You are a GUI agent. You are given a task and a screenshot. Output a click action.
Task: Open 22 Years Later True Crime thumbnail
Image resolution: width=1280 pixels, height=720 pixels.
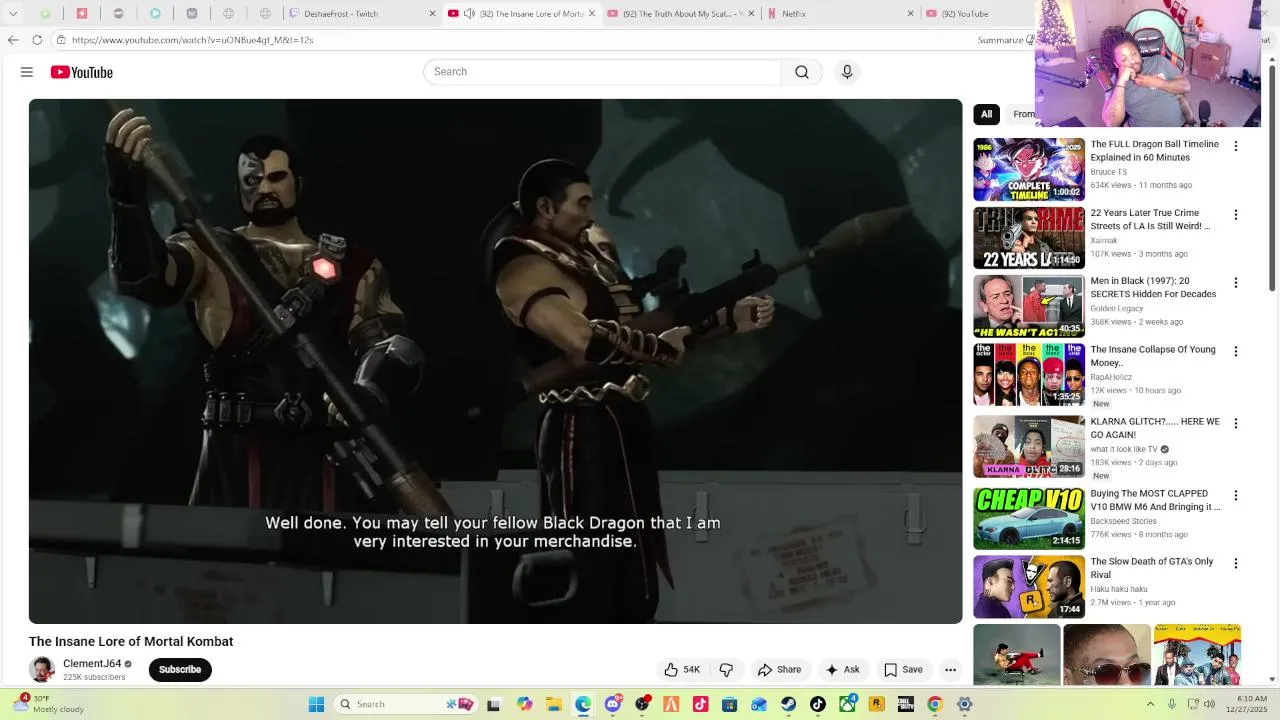pos(1029,238)
